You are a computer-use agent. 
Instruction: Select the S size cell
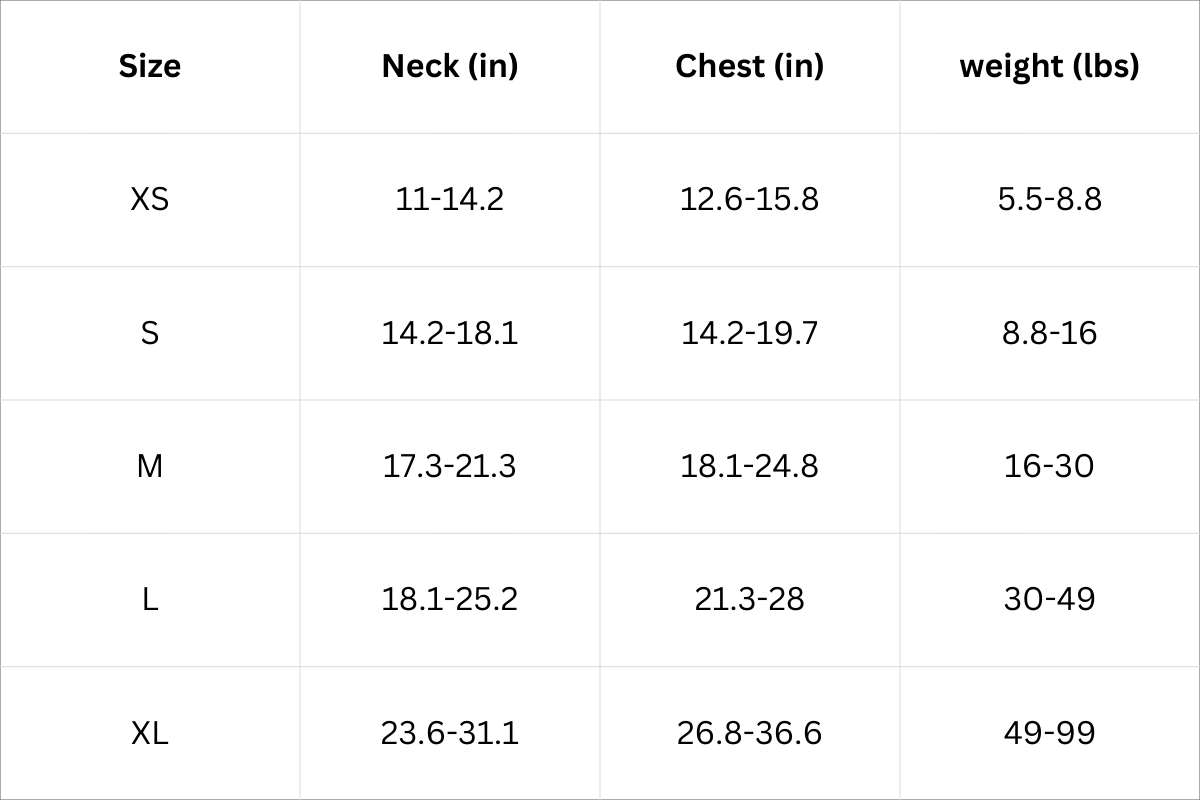[x=150, y=332]
